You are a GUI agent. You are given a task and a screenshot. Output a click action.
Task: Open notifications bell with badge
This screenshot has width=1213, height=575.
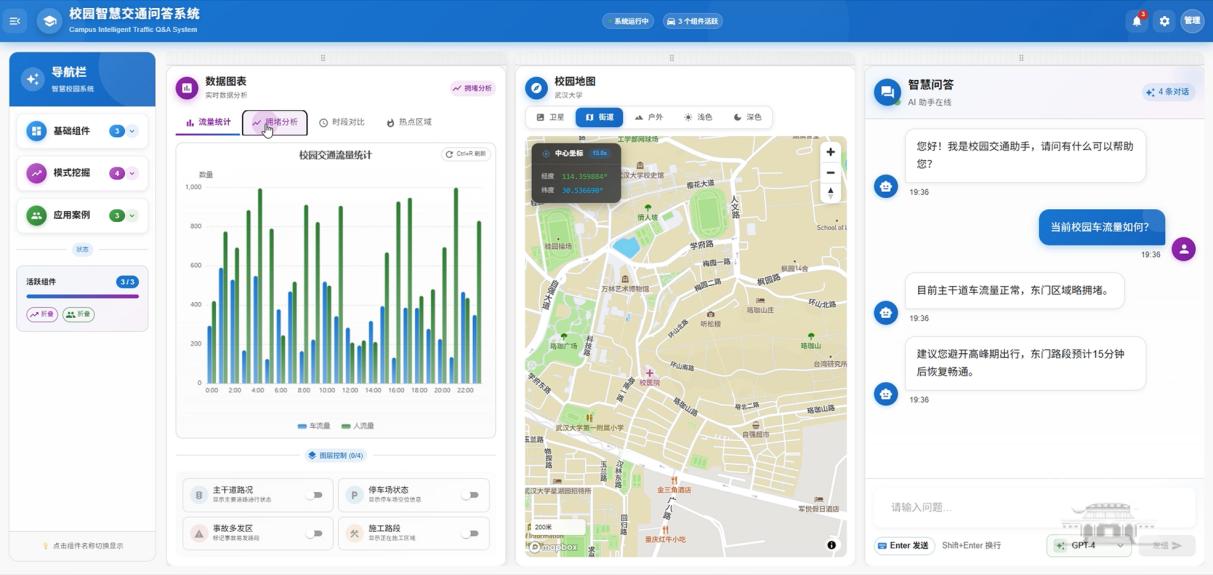click(x=1137, y=20)
